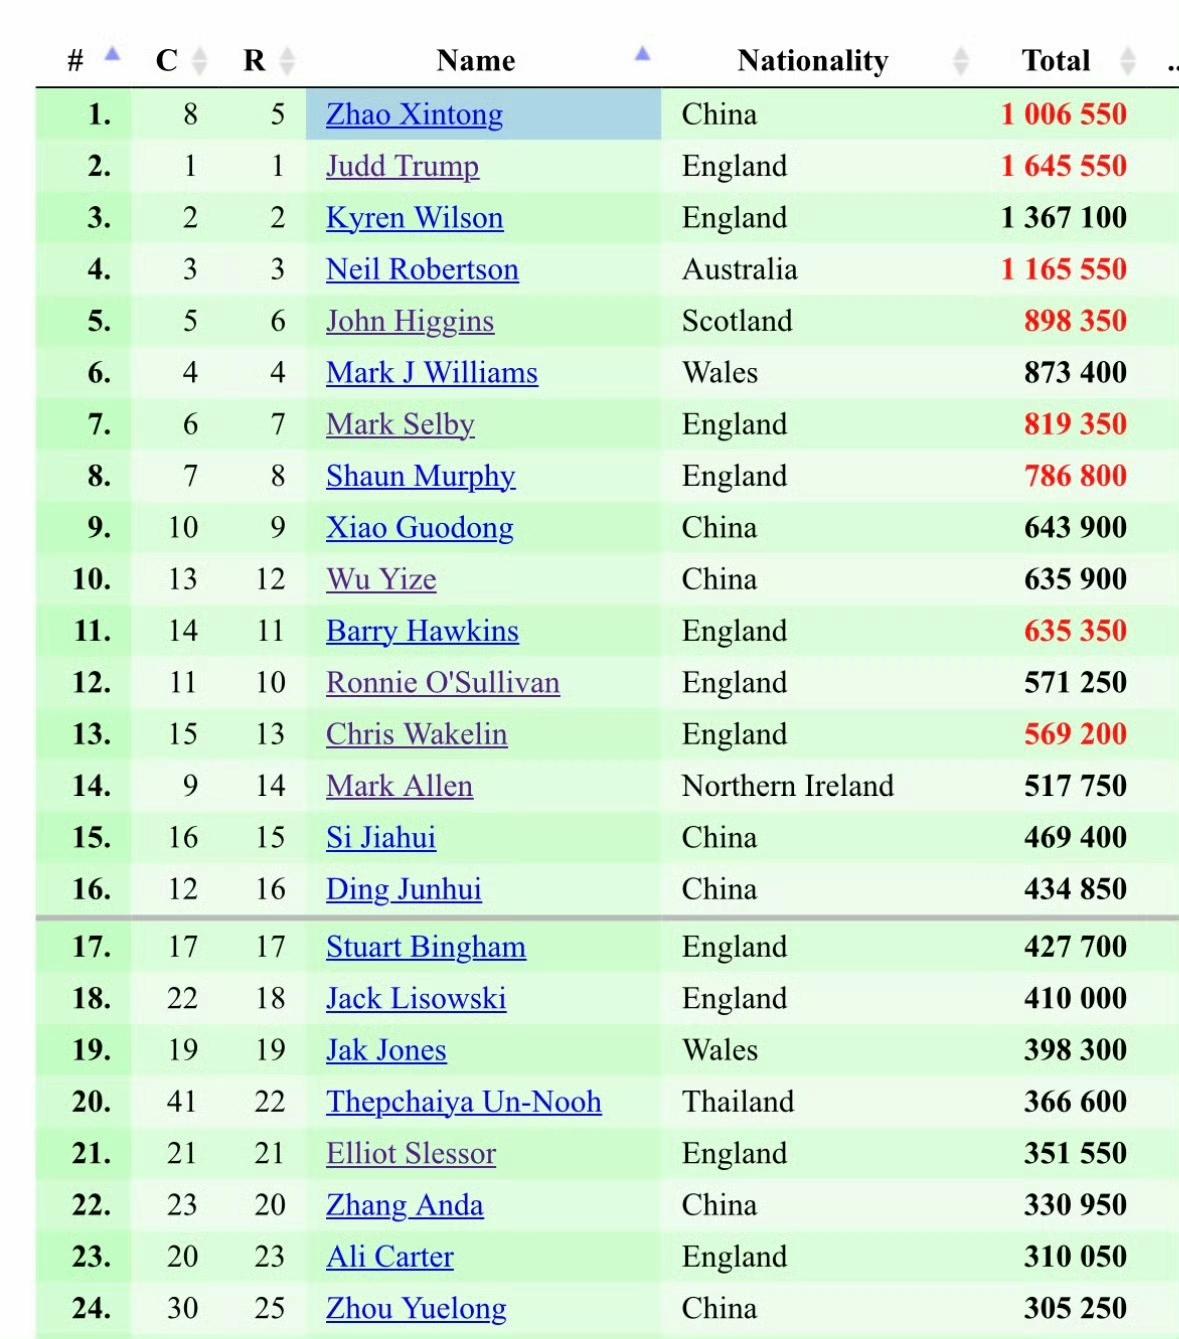Click the sort arrows next to C header
The height and width of the screenshot is (1339, 1179).
[199, 61]
